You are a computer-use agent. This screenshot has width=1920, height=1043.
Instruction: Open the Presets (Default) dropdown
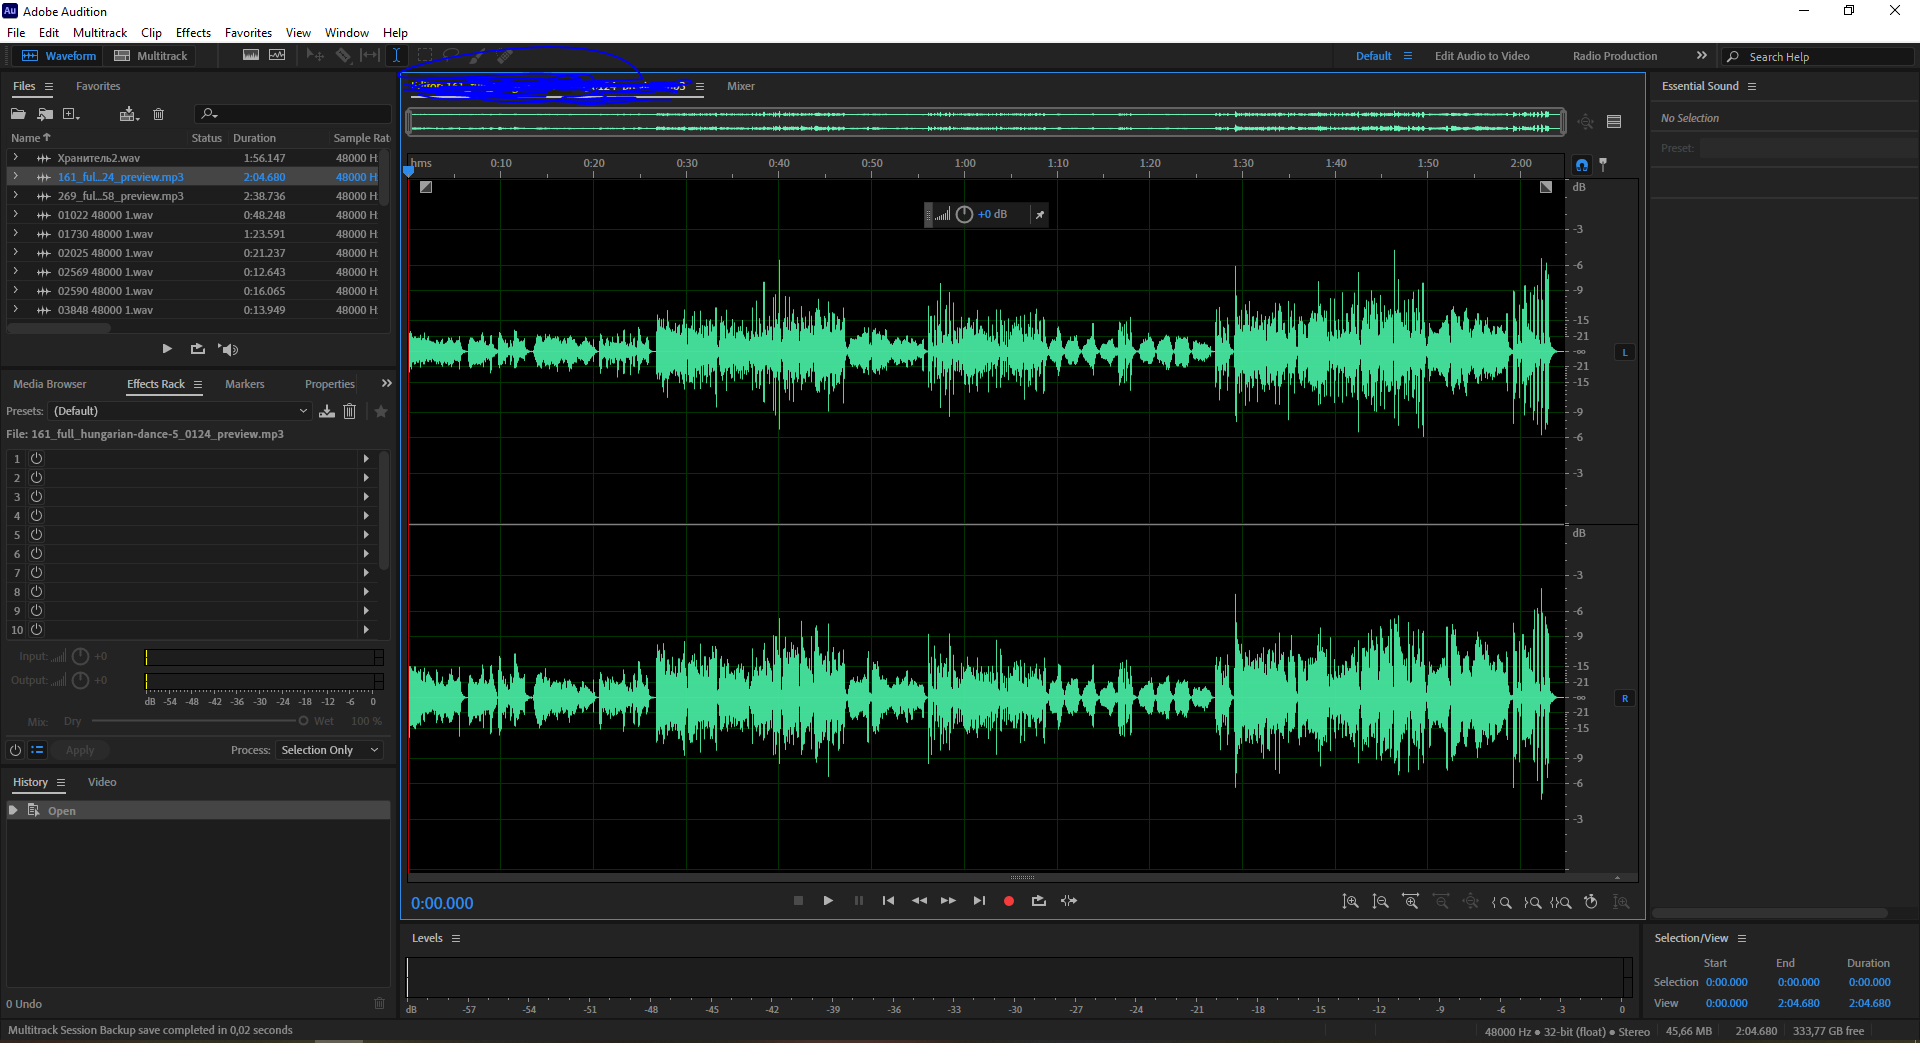tap(180, 411)
